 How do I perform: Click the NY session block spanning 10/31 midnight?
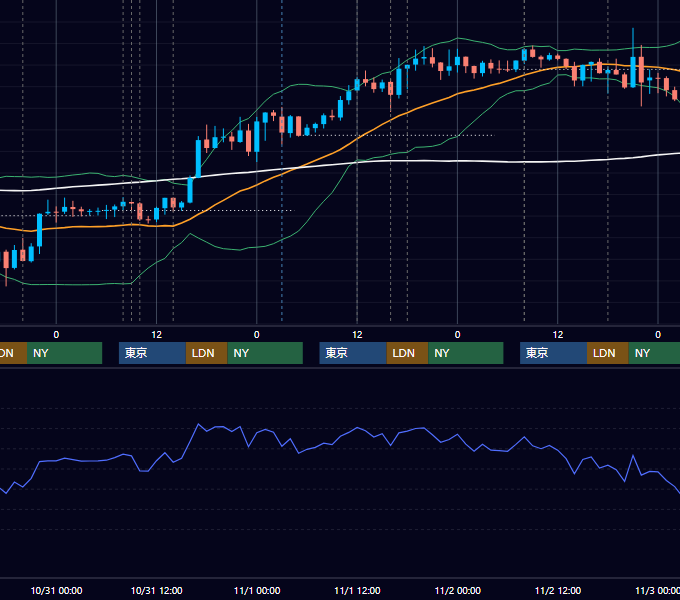64,353
